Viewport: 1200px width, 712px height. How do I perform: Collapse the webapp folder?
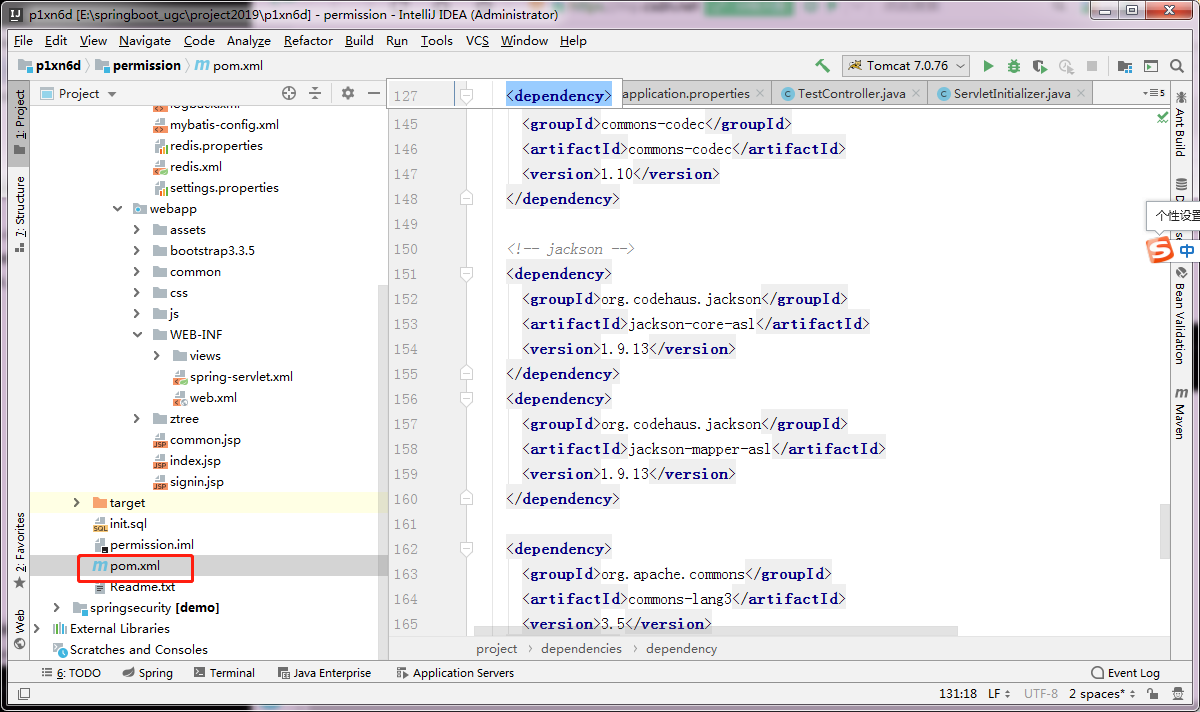(x=119, y=209)
